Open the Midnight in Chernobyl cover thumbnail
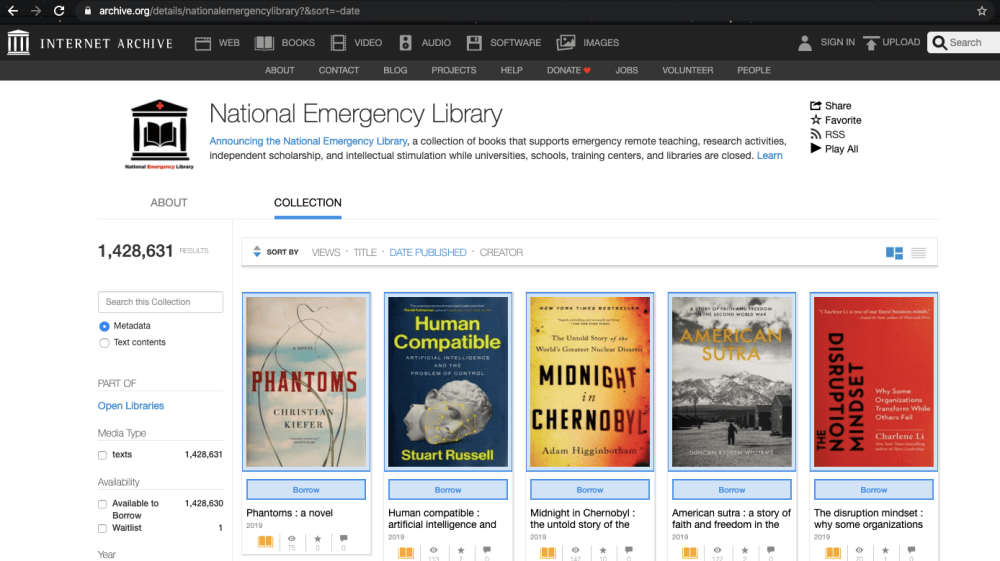 [590, 382]
